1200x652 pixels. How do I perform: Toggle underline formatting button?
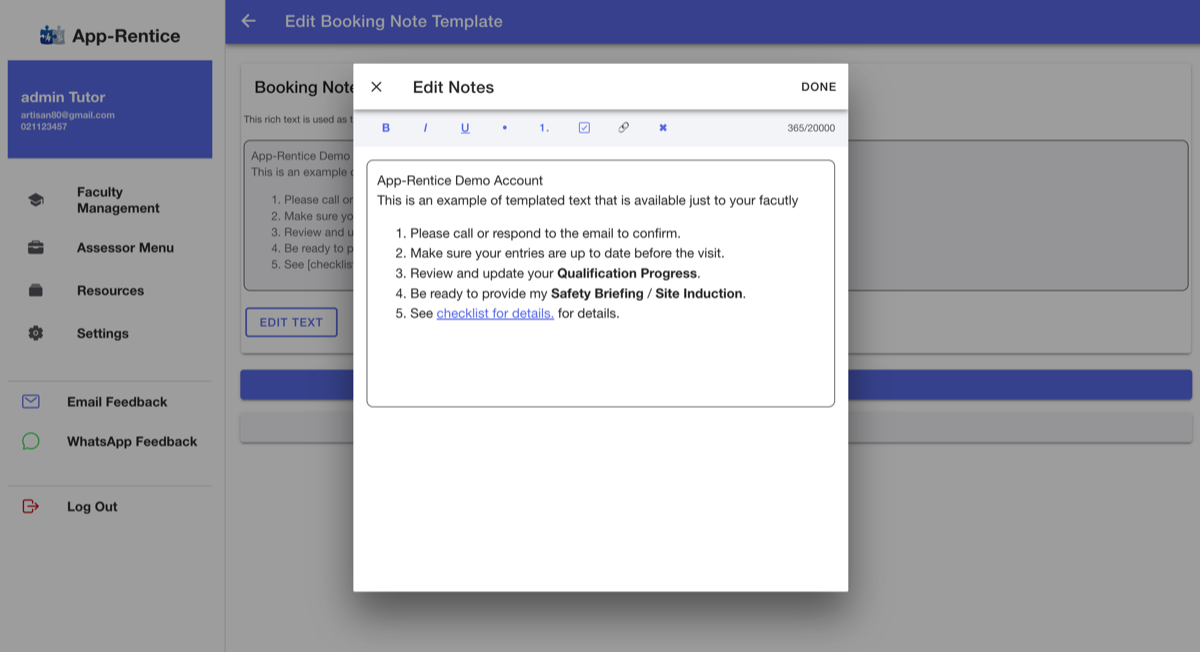465,128
